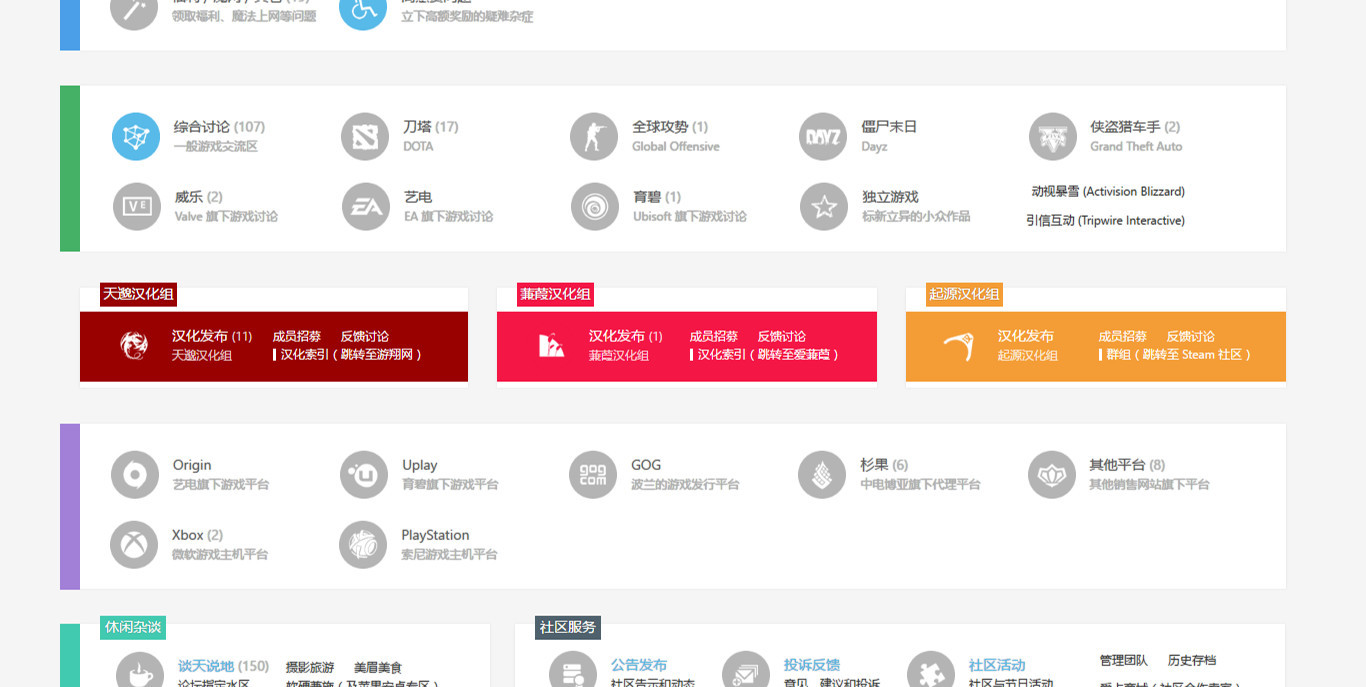Image resolution: width=1366 pixels, height=687 pixels.
Task: Click the 摄影旅游 subforum link
Action: pyautogui.click(x=310, y=667)
